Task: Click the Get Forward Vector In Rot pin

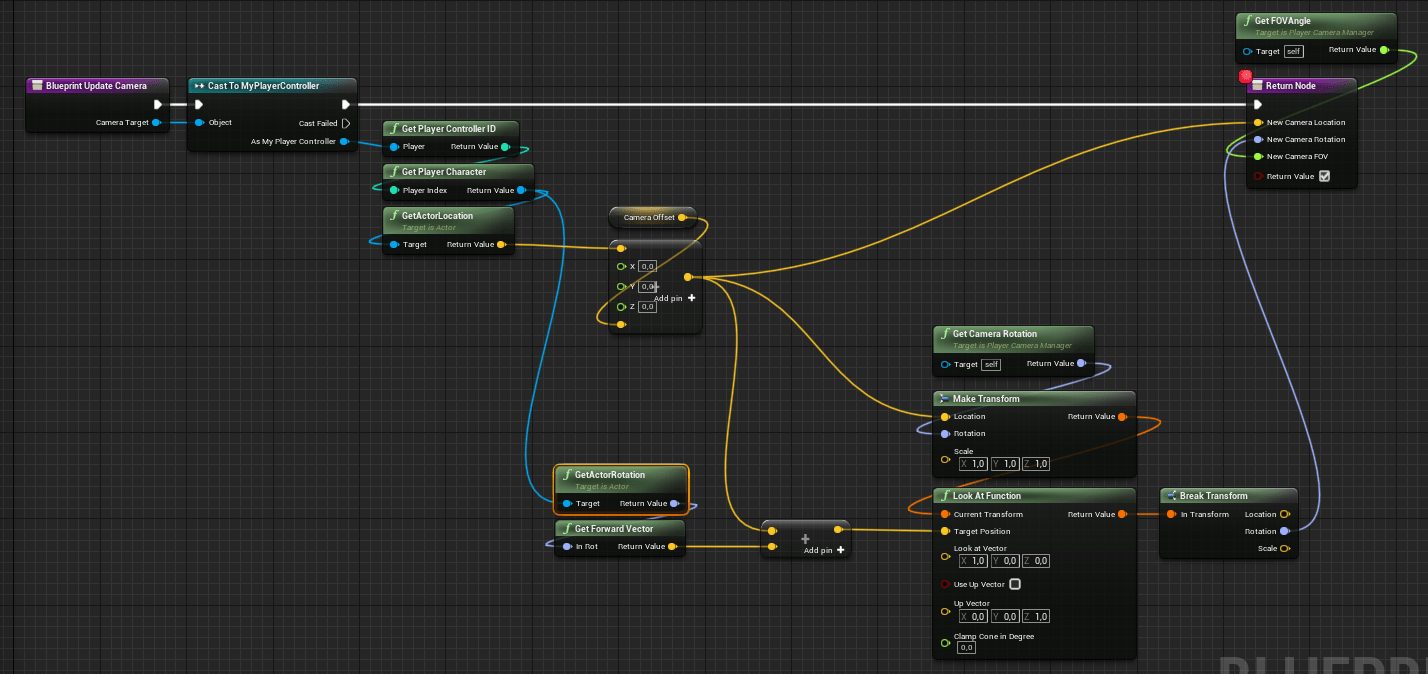Action: 566,547
